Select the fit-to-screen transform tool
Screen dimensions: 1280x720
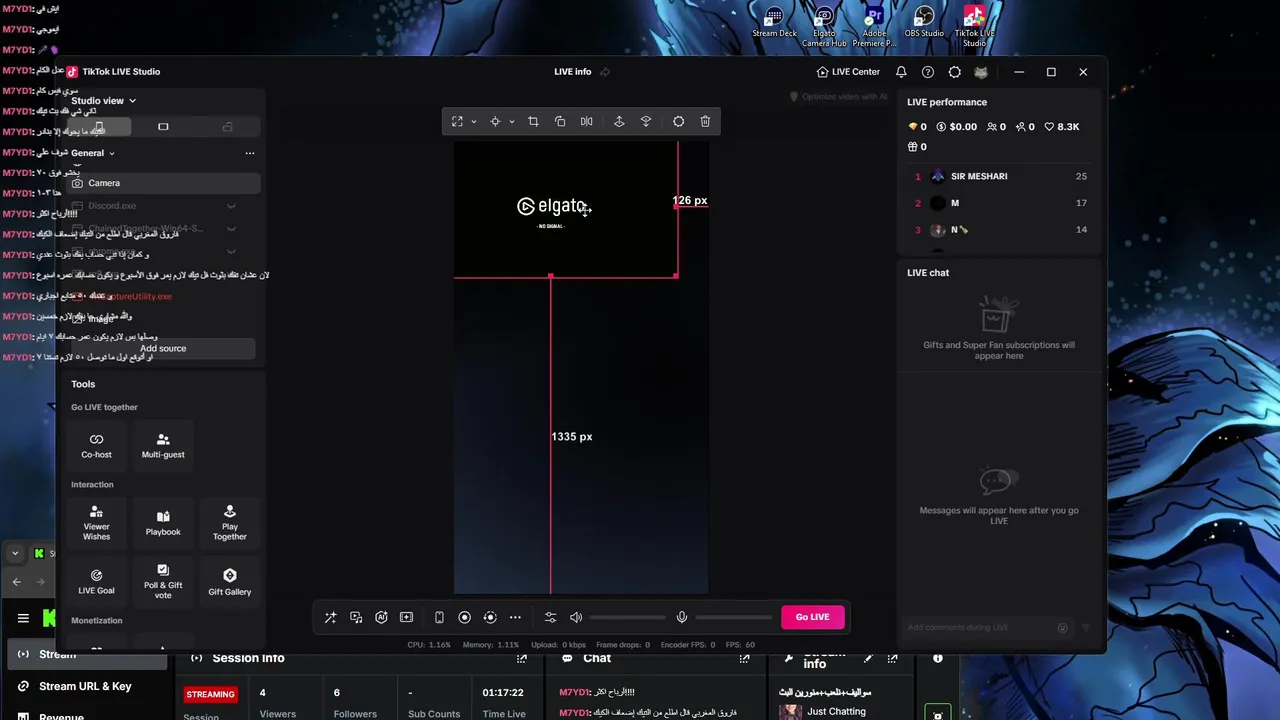pos(457,122)
